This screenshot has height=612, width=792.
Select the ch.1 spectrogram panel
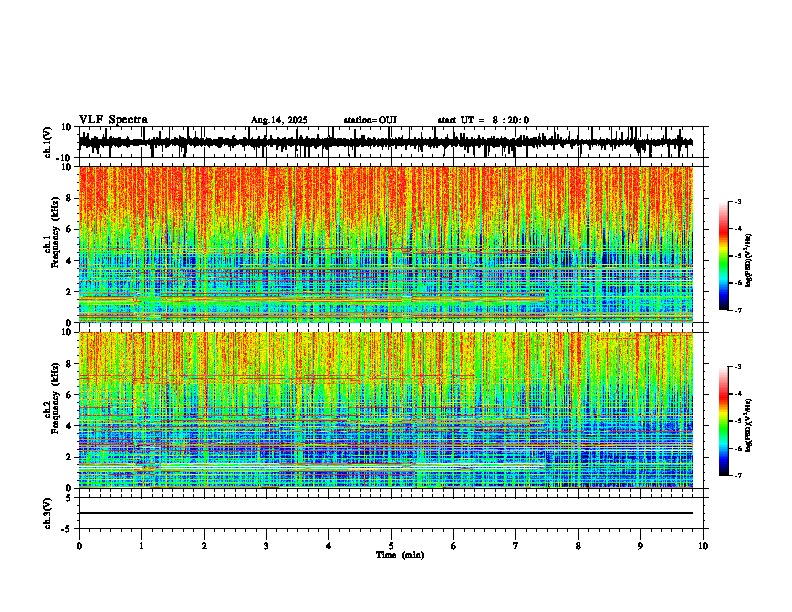tap(386, 244)
